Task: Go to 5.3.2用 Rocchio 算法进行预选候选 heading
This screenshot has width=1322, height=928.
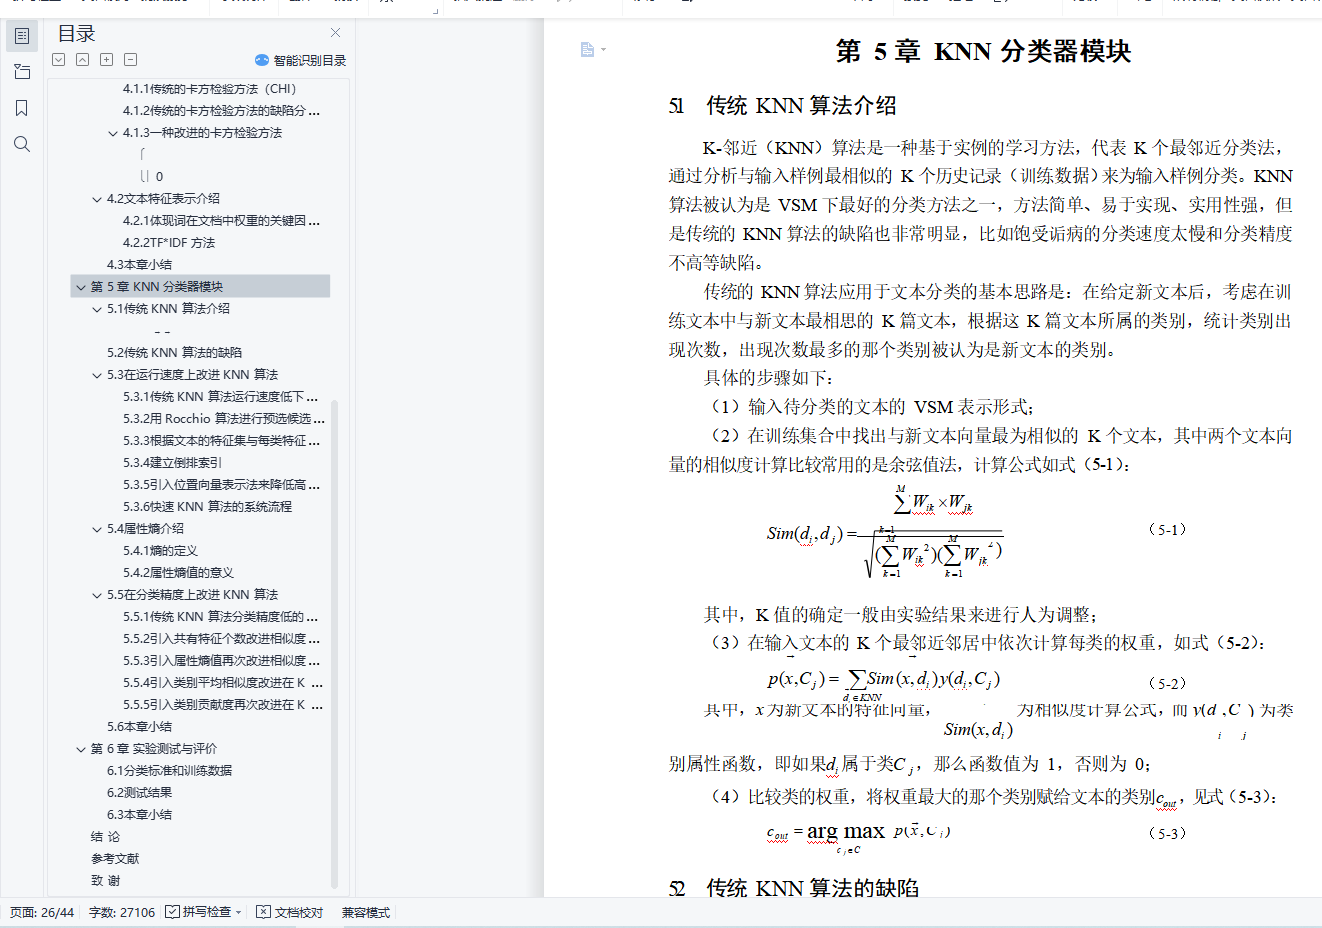Action: 224,419
